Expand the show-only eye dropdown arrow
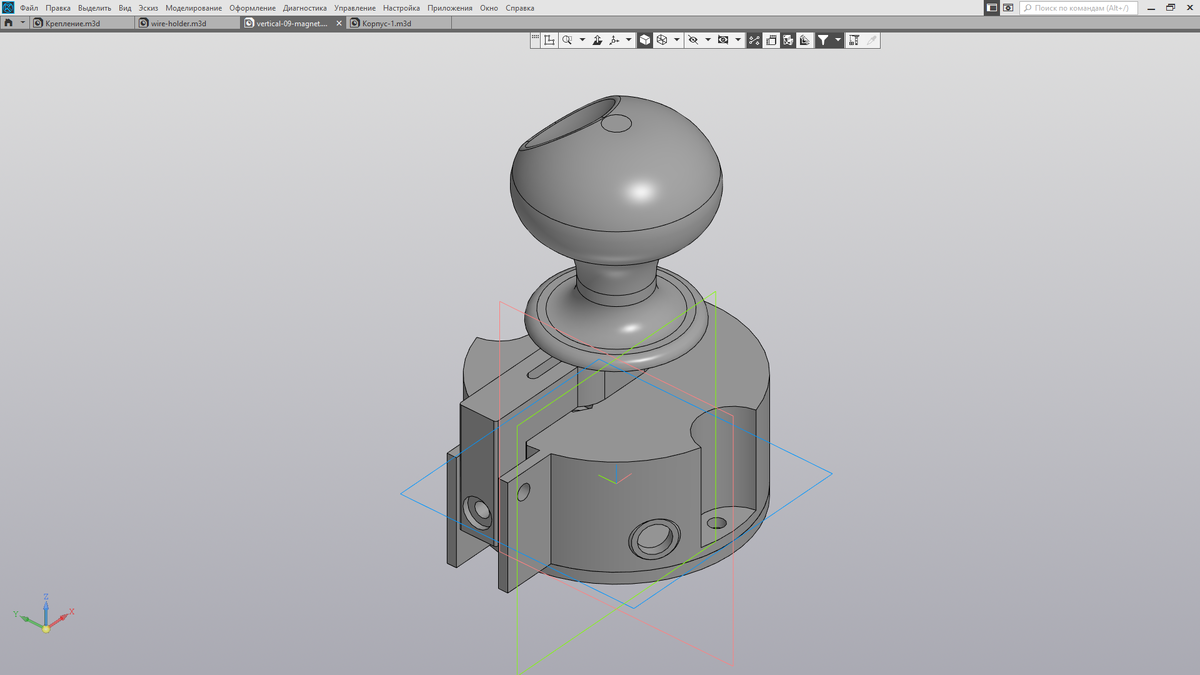This screenshot has height=675, width=1200. pyautogui.click(x=738, y=40)
